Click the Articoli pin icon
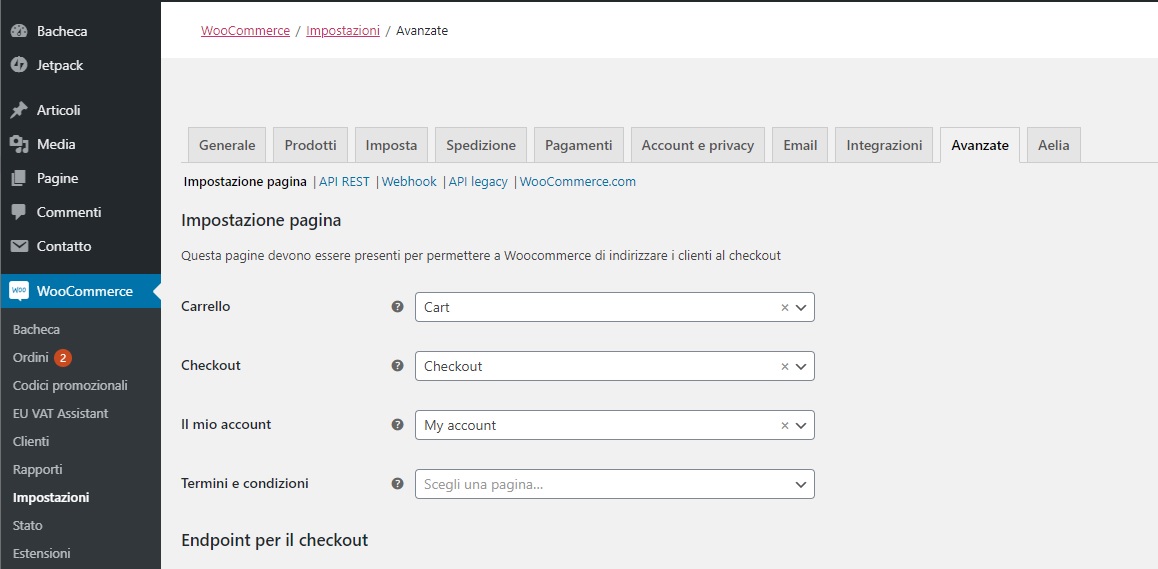The width and height of the screenshot is (1158, 569). [x=19, y=110]
